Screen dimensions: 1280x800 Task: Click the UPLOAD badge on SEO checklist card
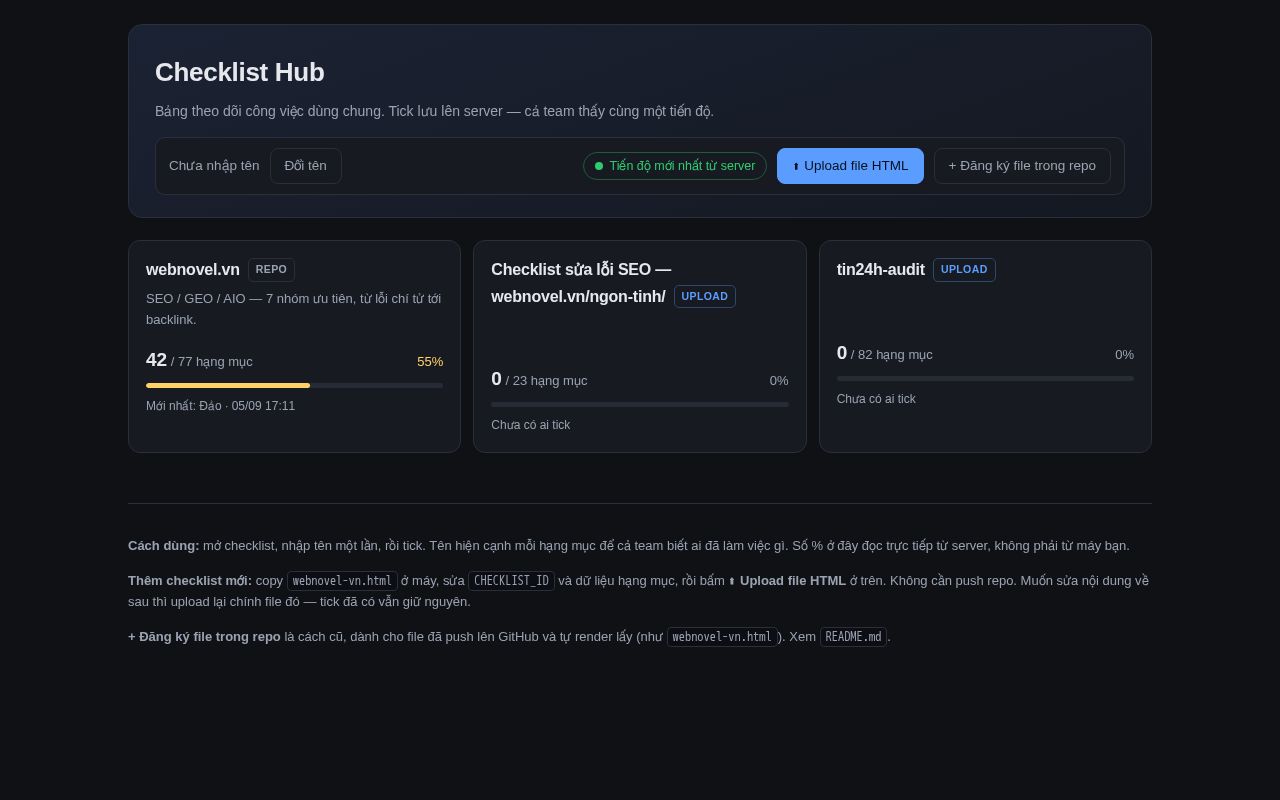705,297
